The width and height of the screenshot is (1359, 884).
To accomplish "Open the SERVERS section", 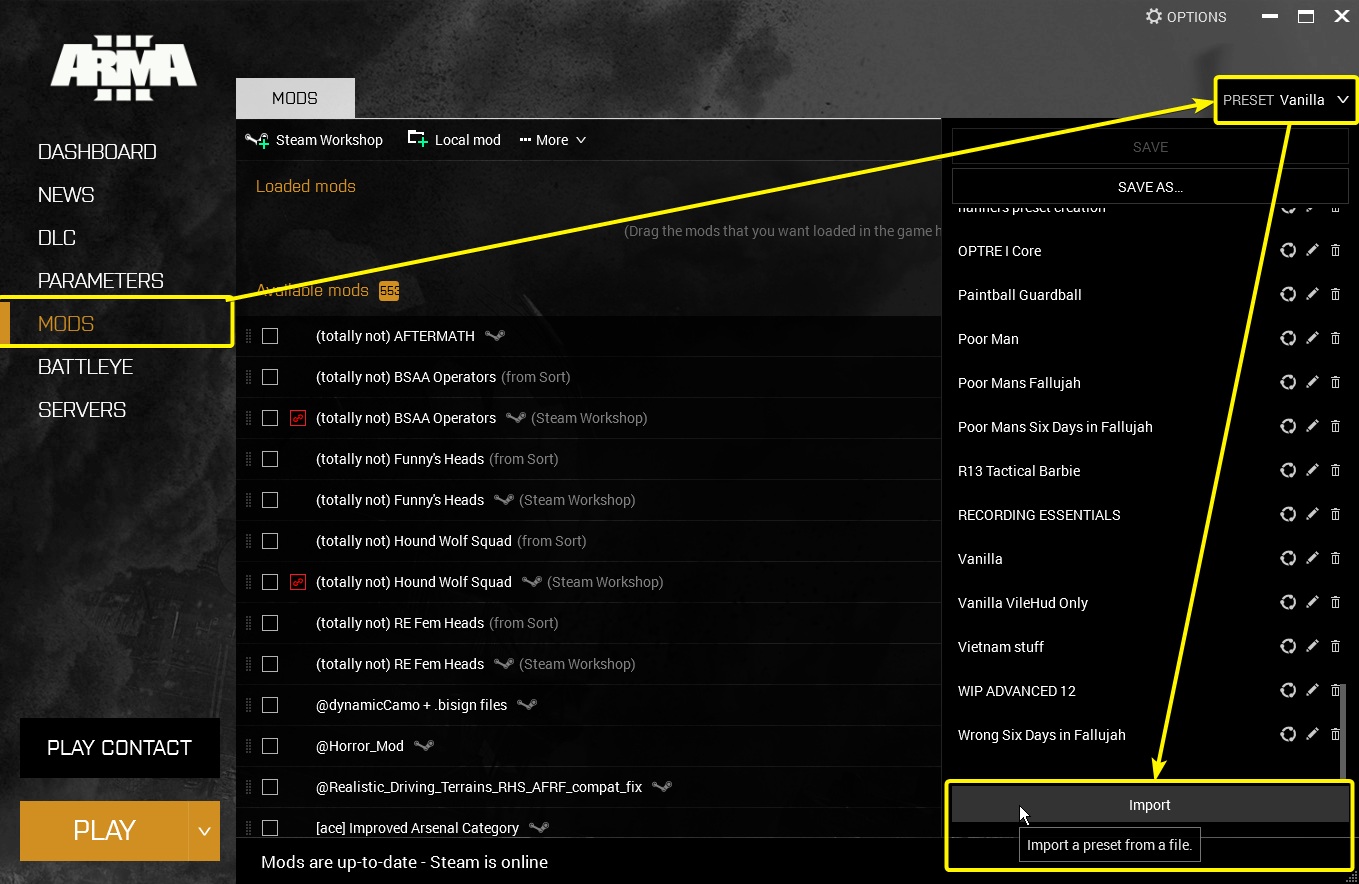I will click(x=82, y=410).
